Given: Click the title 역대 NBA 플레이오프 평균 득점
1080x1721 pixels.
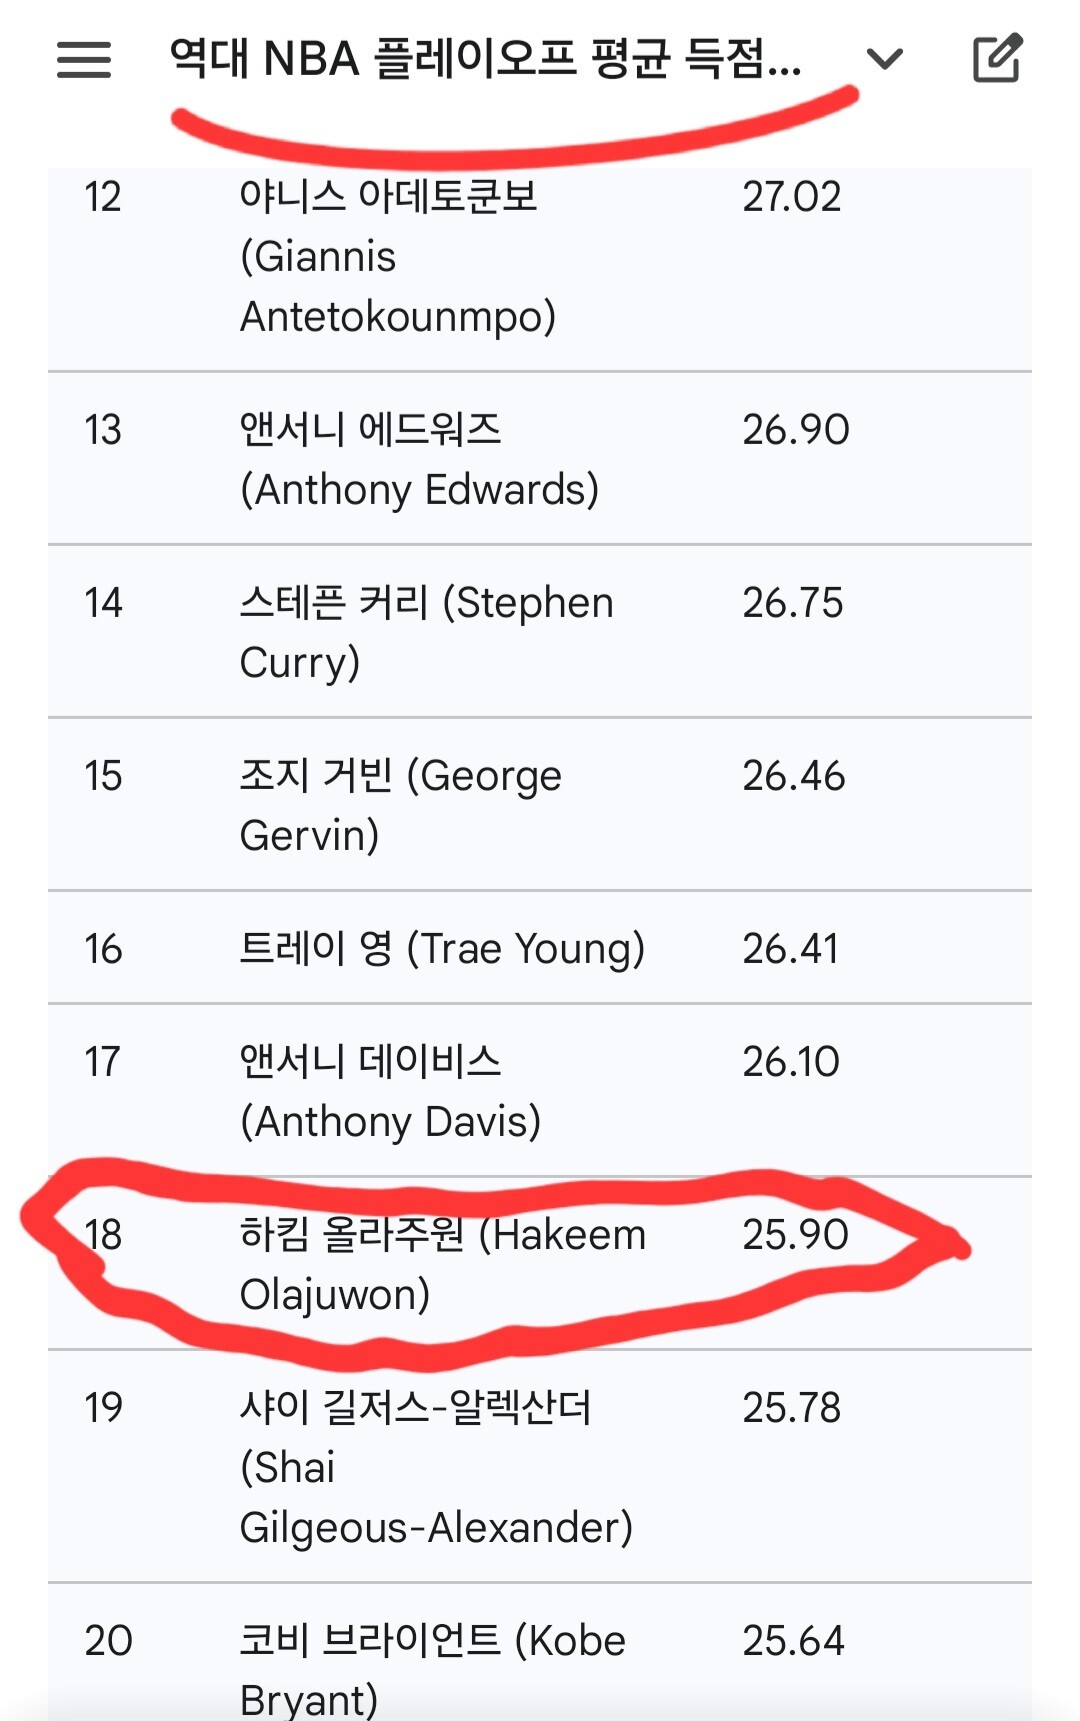Looking at the screenshot, I should 485,58.
